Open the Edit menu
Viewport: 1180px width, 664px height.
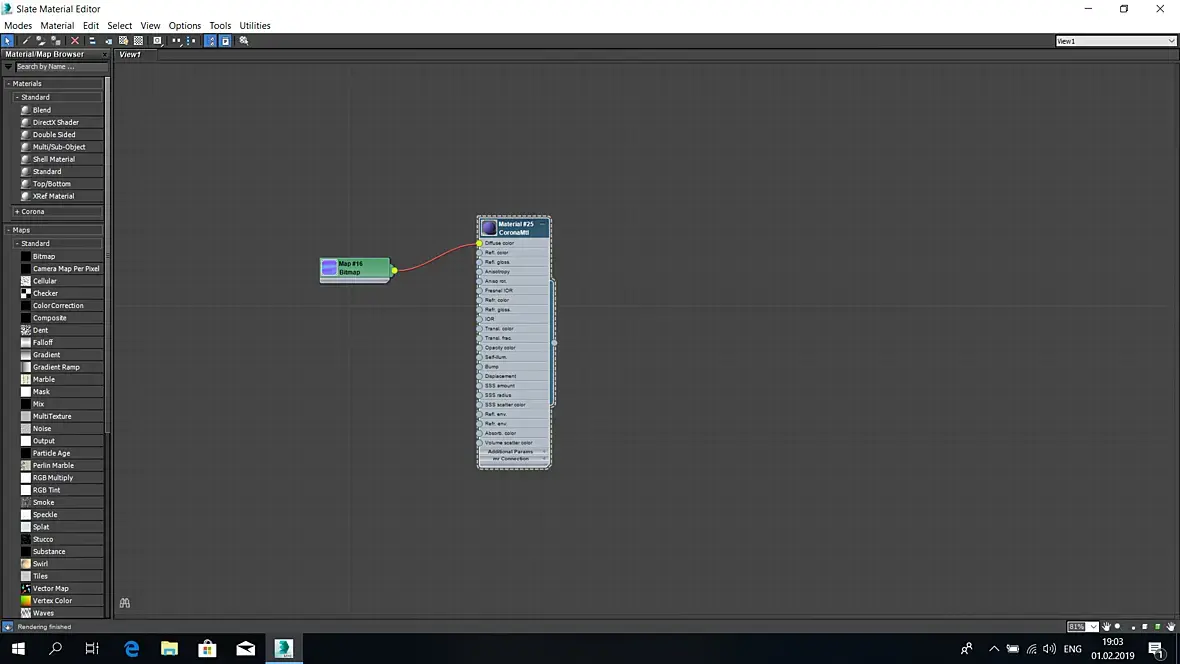90,26
